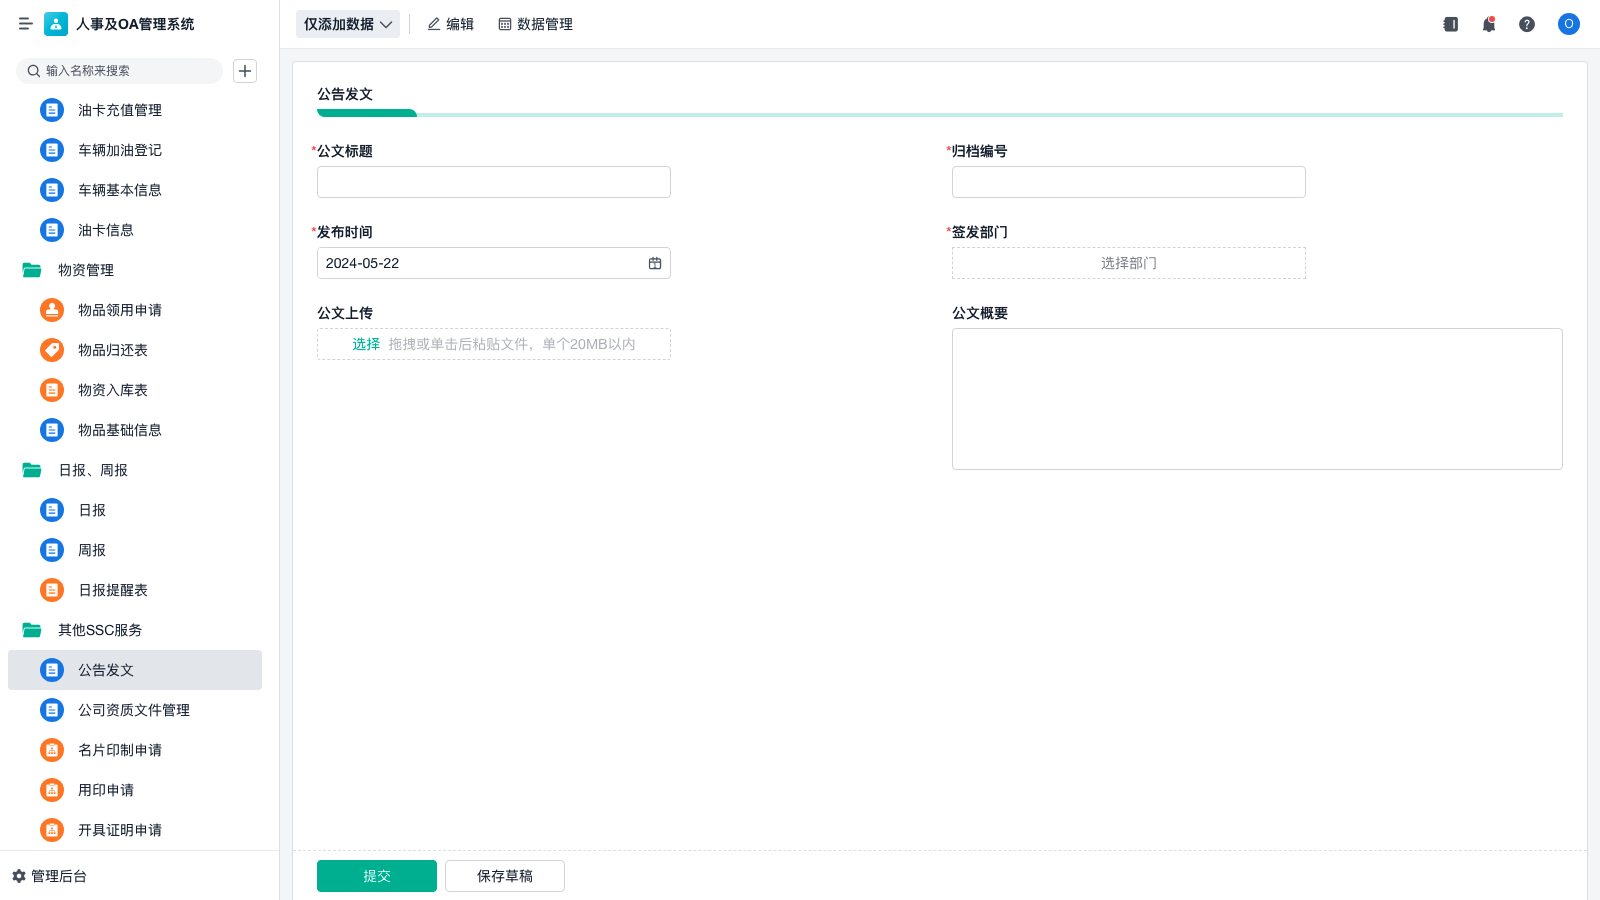Submit the form with 提交 button

click(x=377, y=876)
